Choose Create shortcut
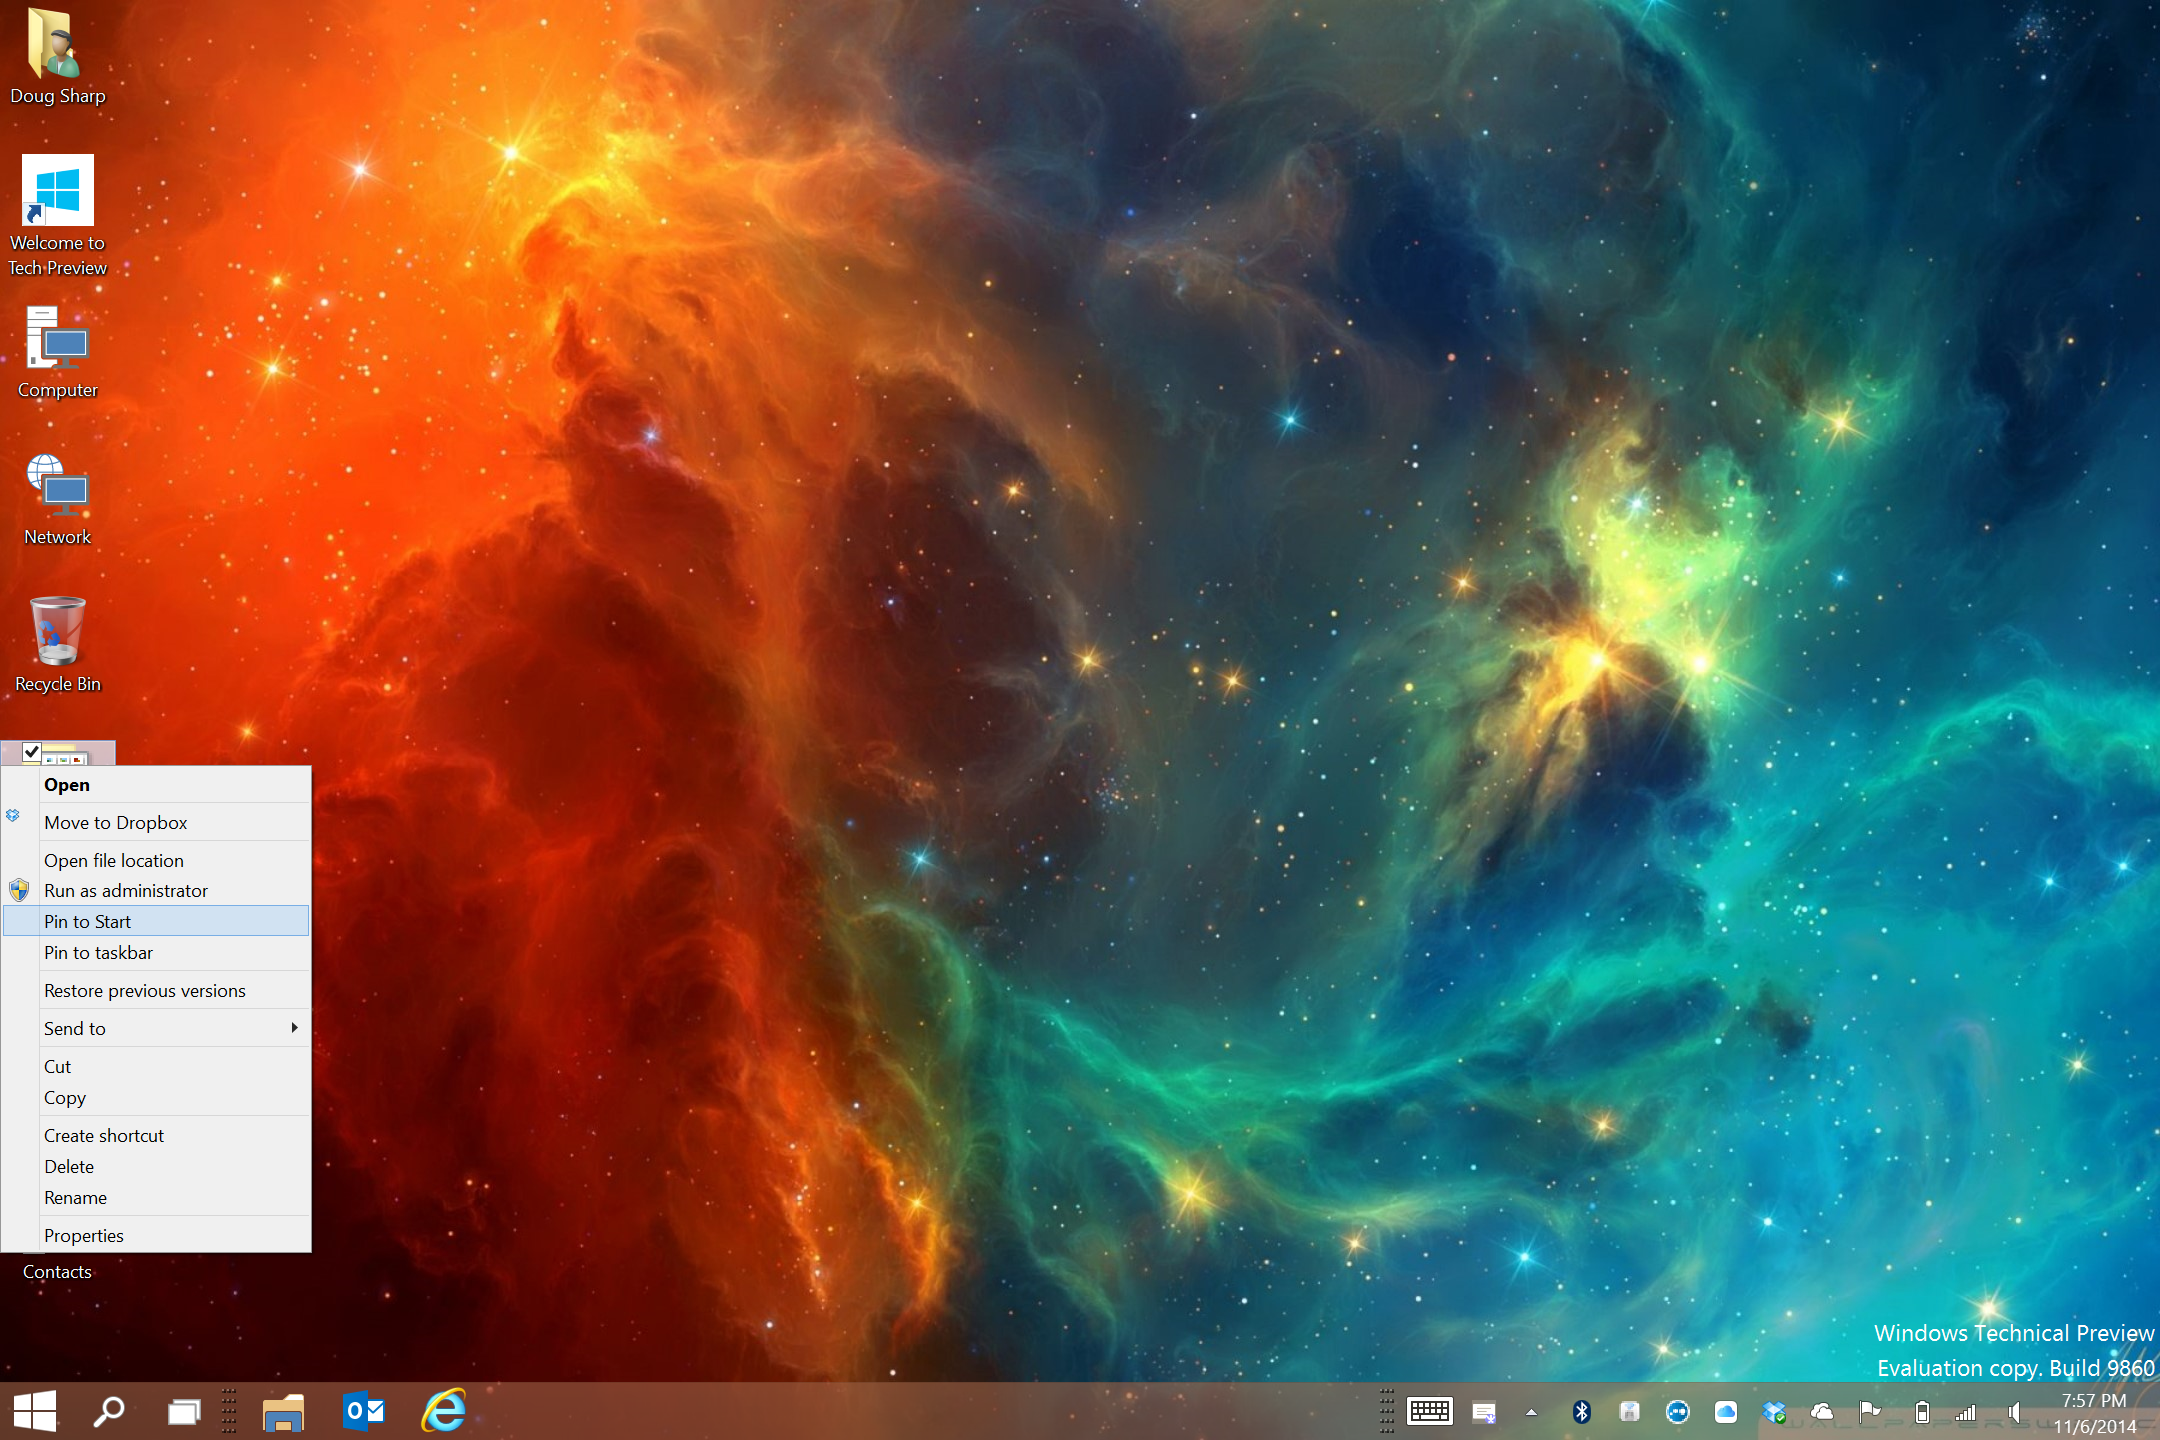Image resolution: width=2160 pixels, height=1440 pixels. click(x=157, y=1136)
